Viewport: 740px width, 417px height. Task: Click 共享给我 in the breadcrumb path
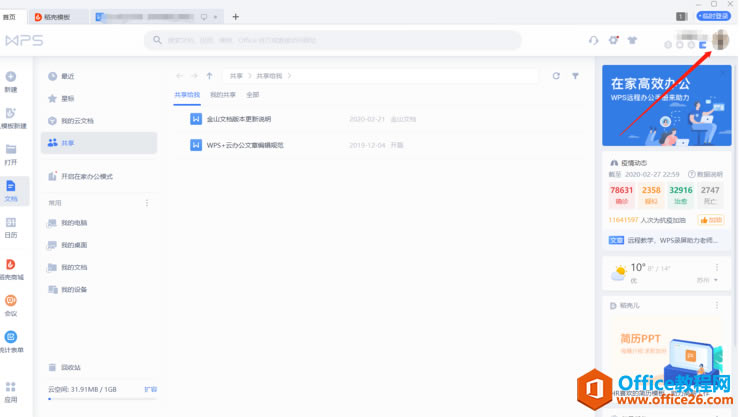click(269, 76)
